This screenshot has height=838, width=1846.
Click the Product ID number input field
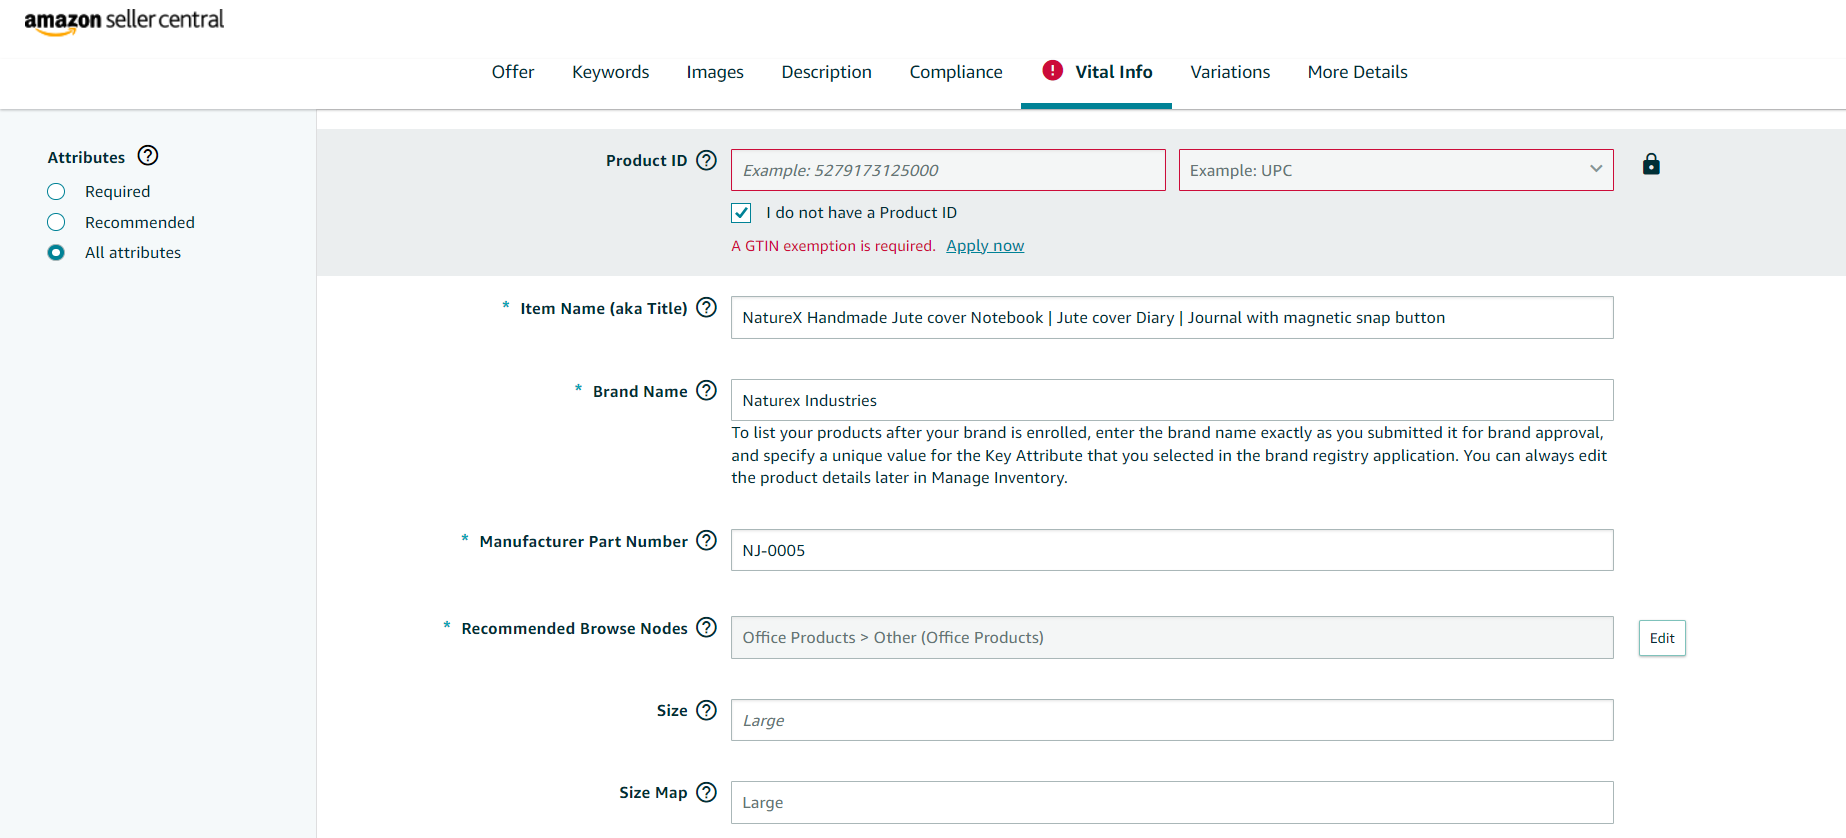(x=948, y=170)
